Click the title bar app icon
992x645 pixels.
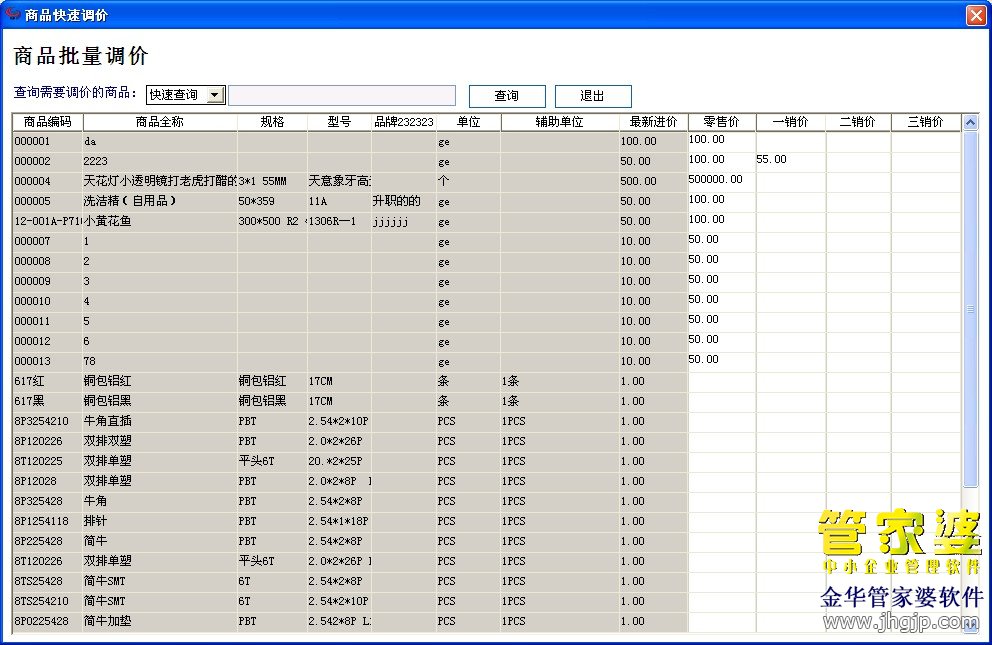coord(13,14)
